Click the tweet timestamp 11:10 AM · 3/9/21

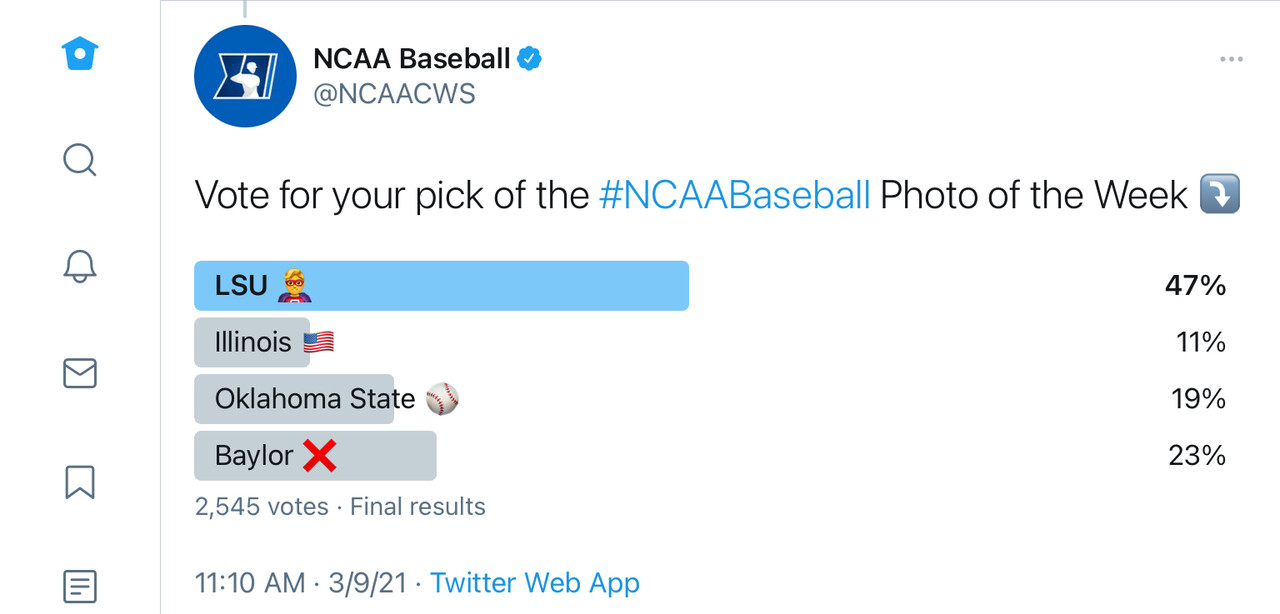(301, 583)
